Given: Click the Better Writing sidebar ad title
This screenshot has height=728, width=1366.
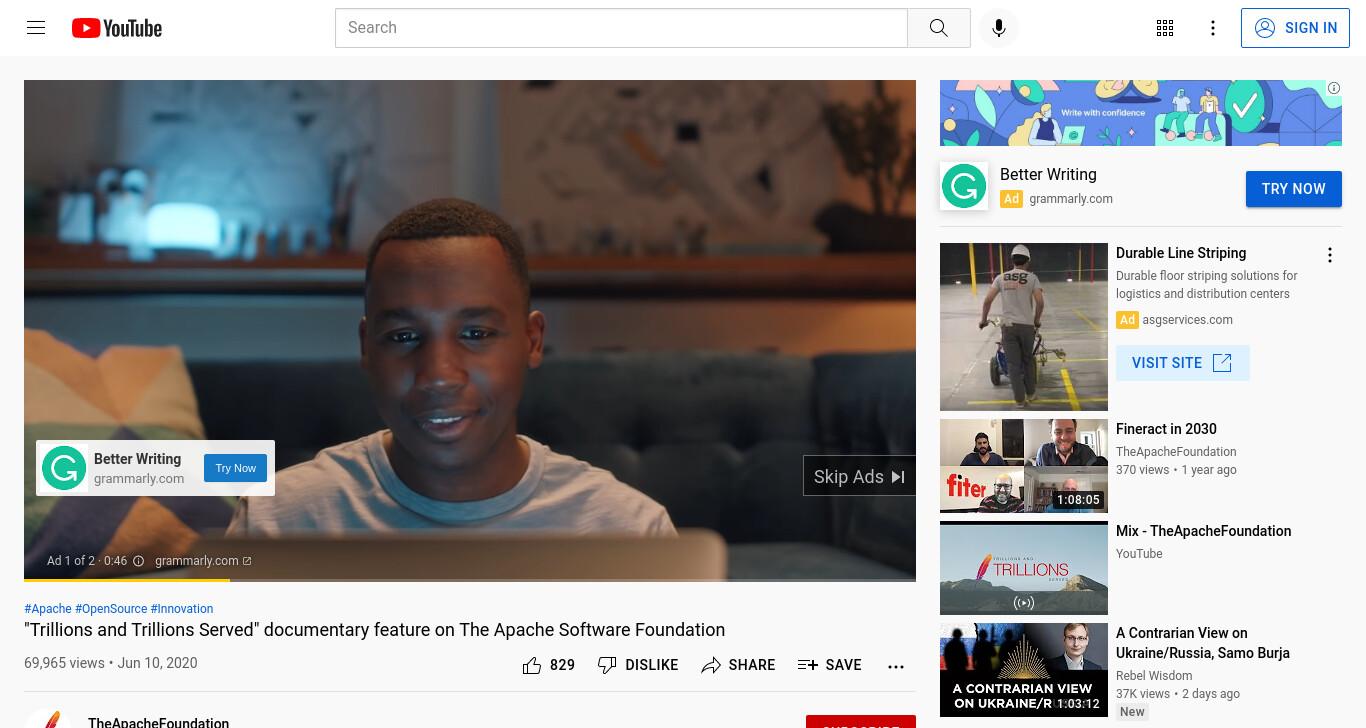Looking at the screenshot, I should [1048, 174].
